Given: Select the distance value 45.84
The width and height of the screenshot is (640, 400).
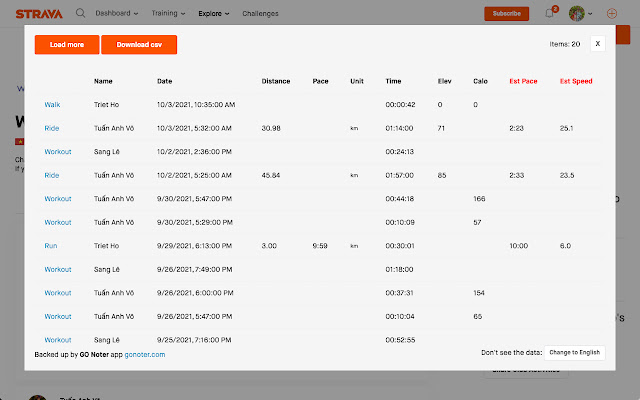Looking at the screenshot, I should coord(271,175).
